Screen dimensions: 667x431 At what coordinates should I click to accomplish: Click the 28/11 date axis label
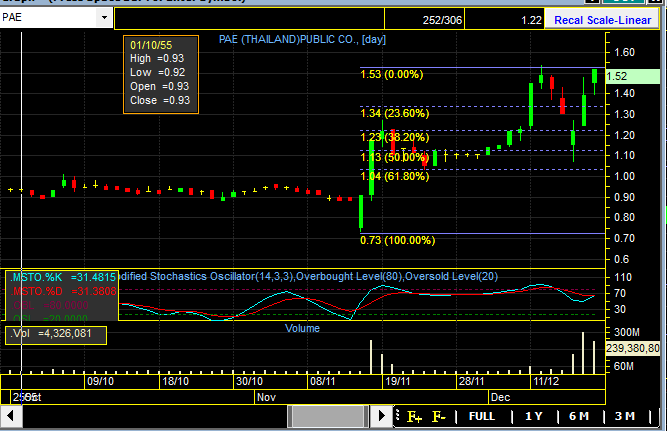[x=471, y=381]
